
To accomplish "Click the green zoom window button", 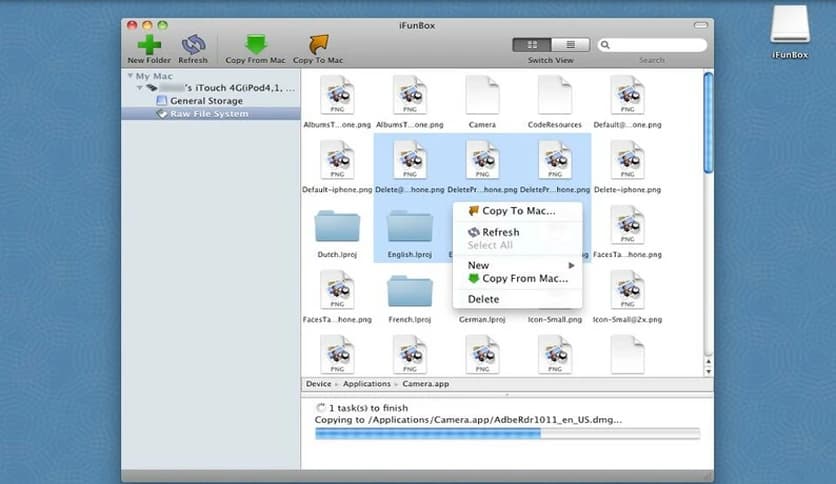I will [x=163, y=25].
